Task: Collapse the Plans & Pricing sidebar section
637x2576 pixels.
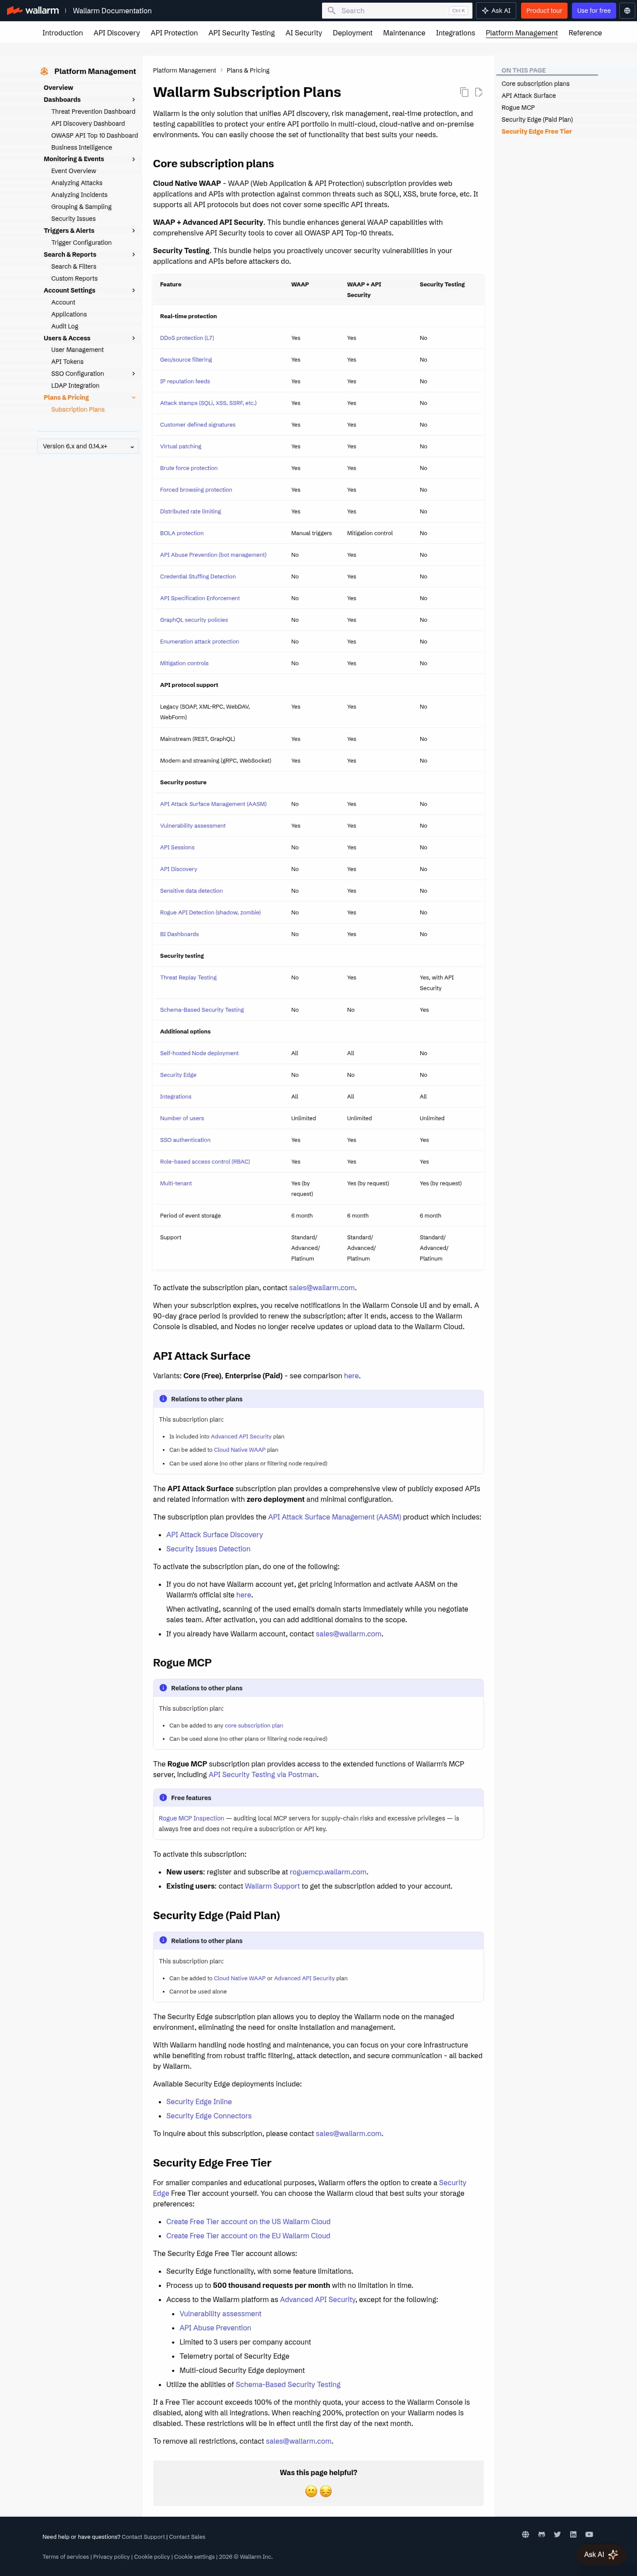Action: coord(133,398)
